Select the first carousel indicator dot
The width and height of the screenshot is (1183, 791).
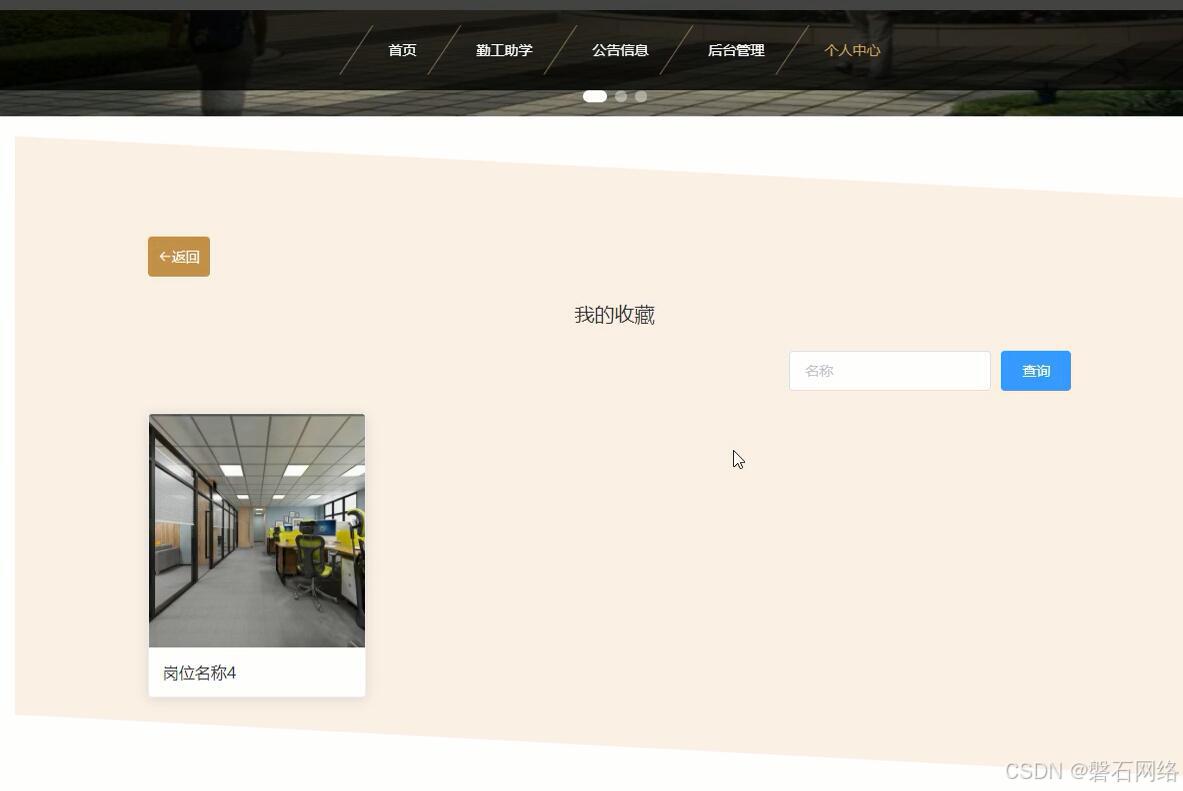click(x=594, y=96)
